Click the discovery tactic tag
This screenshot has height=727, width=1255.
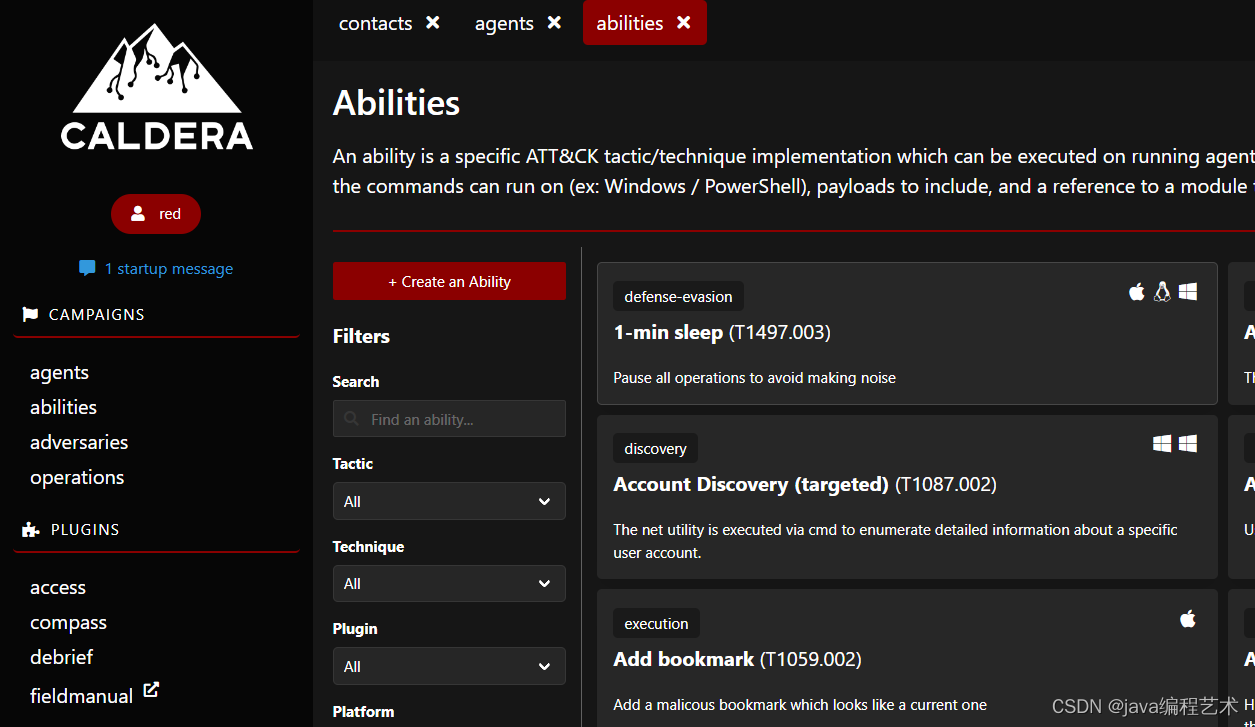pyautogui.click(x=655, y=448)
